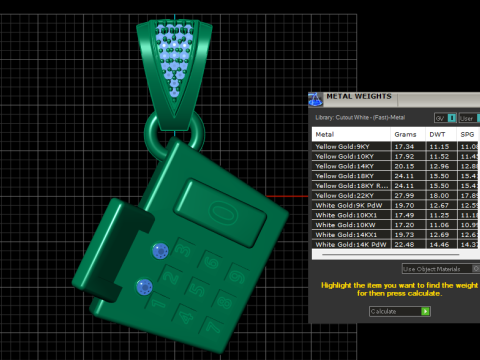This screenshot has height=360, width=480.
Task: Click the SPG column header
Action: pyautogui.click(x=468, y=134)
